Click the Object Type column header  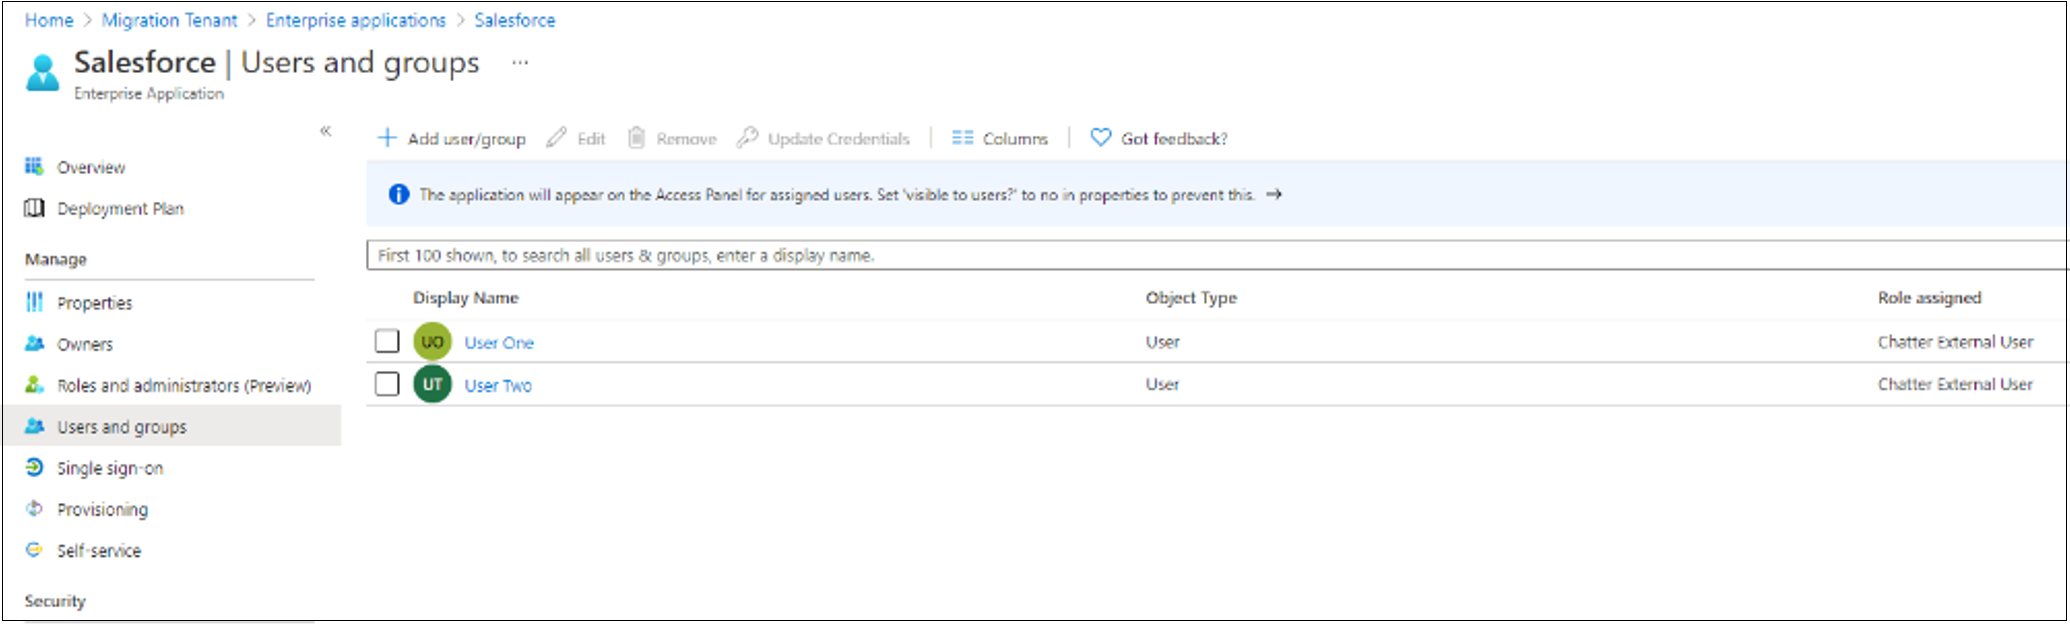coord(1191,298)
